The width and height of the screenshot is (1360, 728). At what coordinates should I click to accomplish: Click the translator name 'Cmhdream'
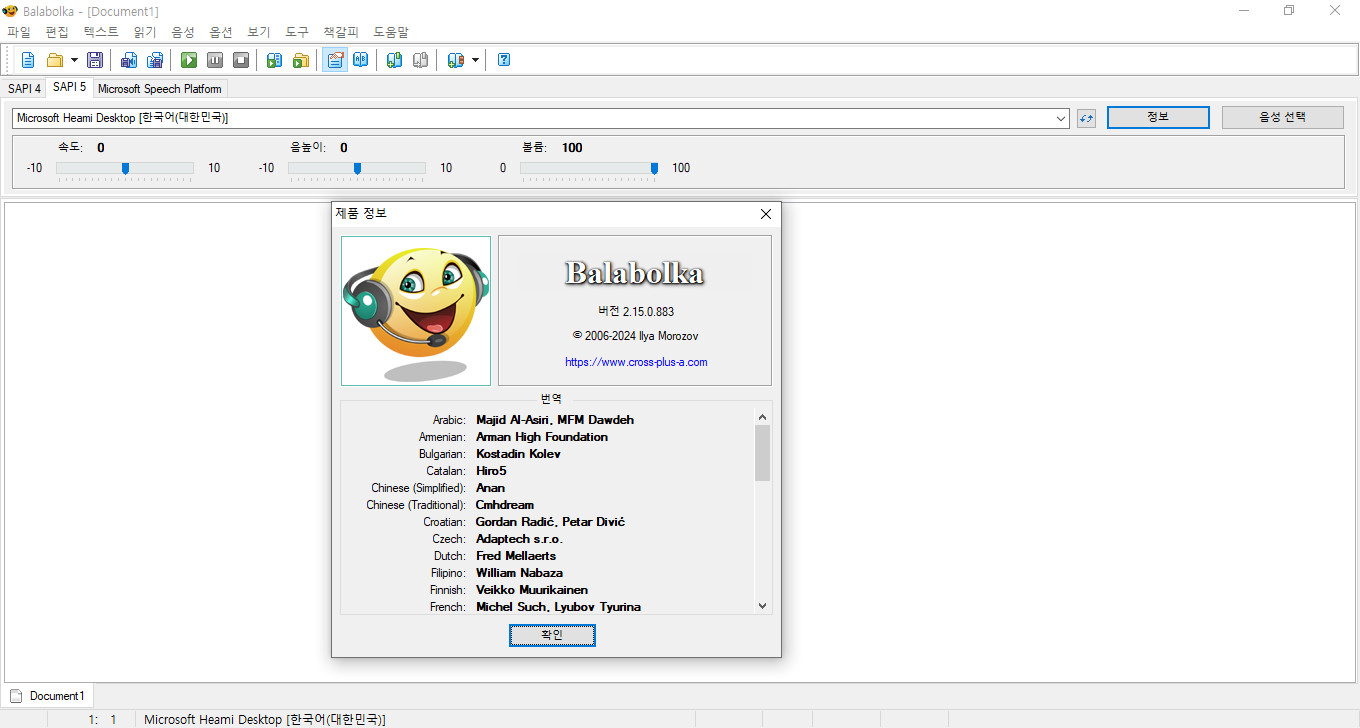tap(505, 505)
